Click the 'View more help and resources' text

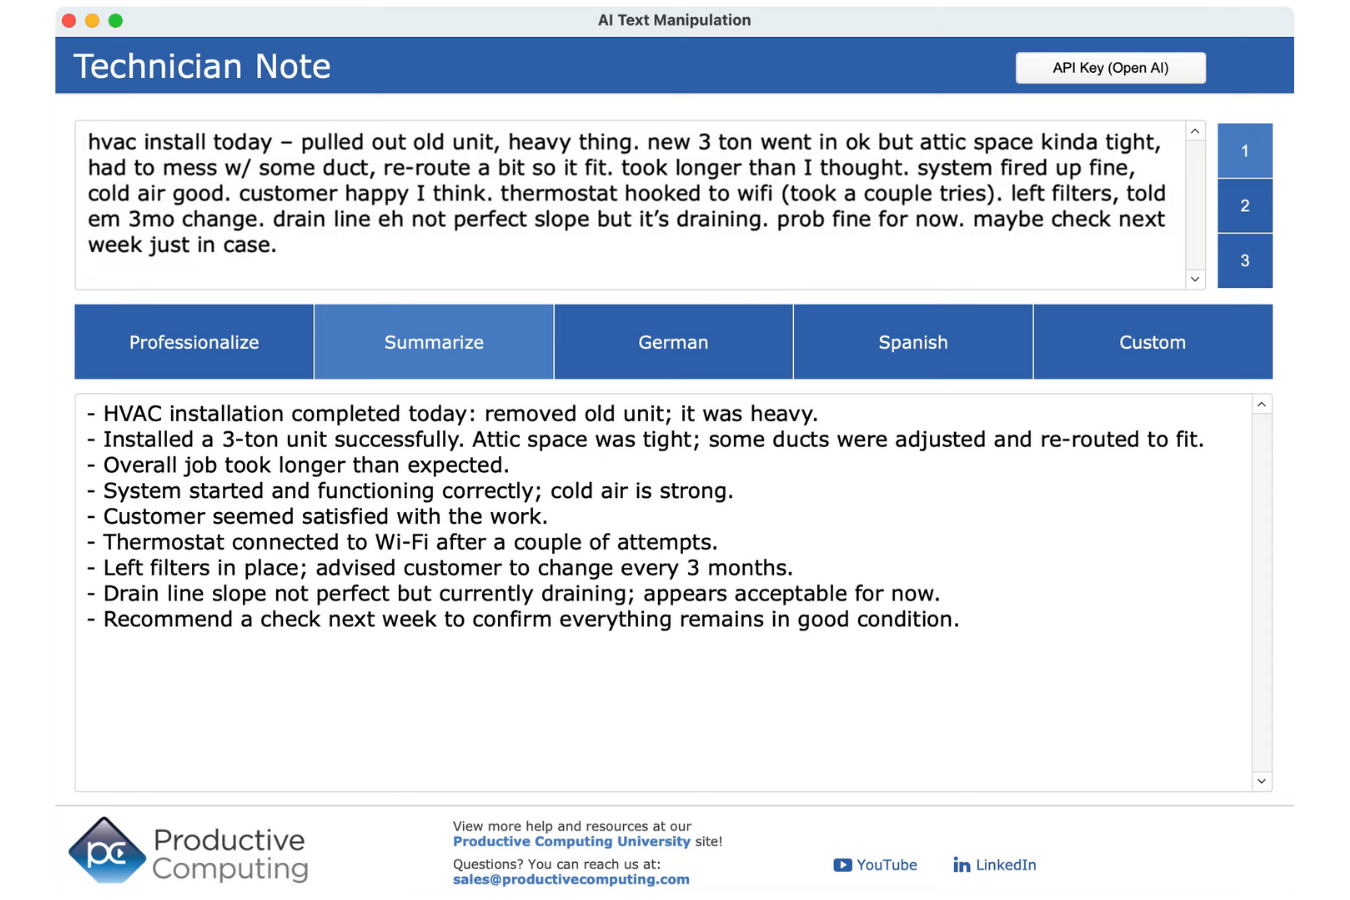572,826
